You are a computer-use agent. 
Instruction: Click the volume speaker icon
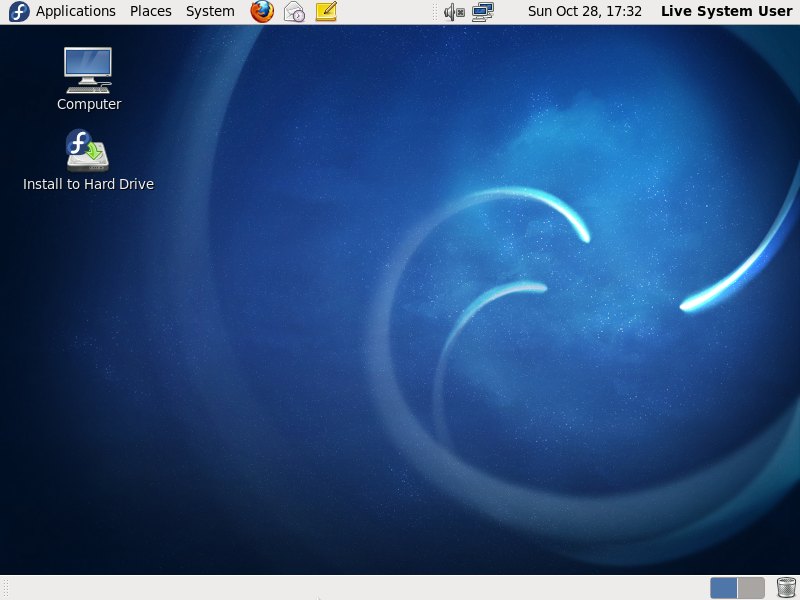(x=454, y=12)
